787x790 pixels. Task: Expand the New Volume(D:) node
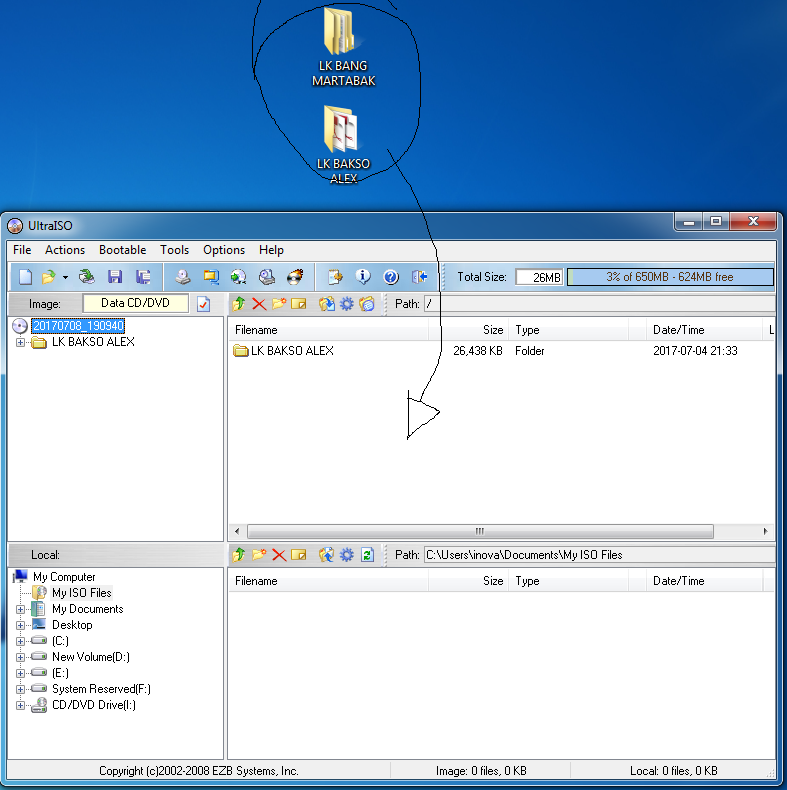(20, 657)
